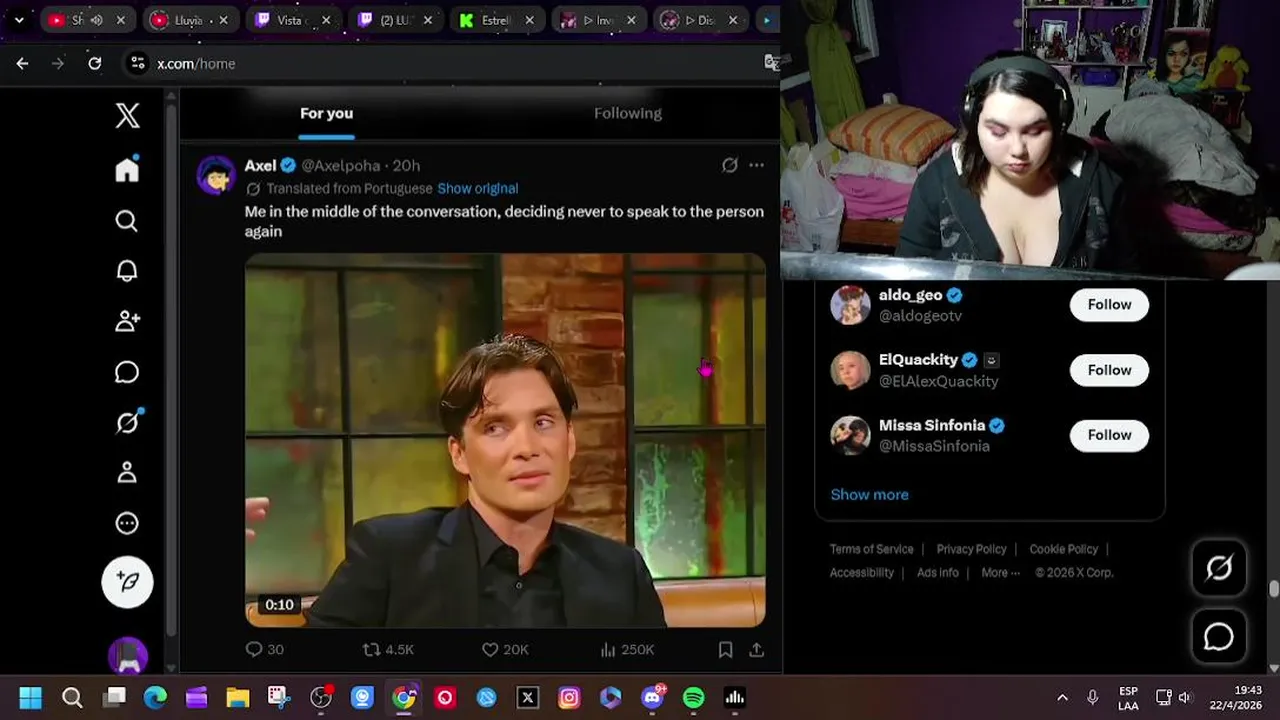The width and height of the screenshot is (1280, 720).
Task: Switch to the For you tab
Action: [326, 113]
